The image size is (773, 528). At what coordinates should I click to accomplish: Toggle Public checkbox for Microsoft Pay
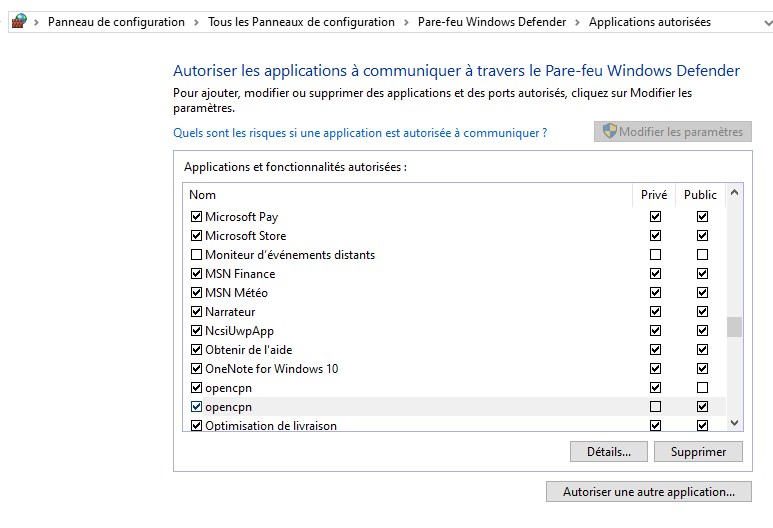click(x=703, y=216)
